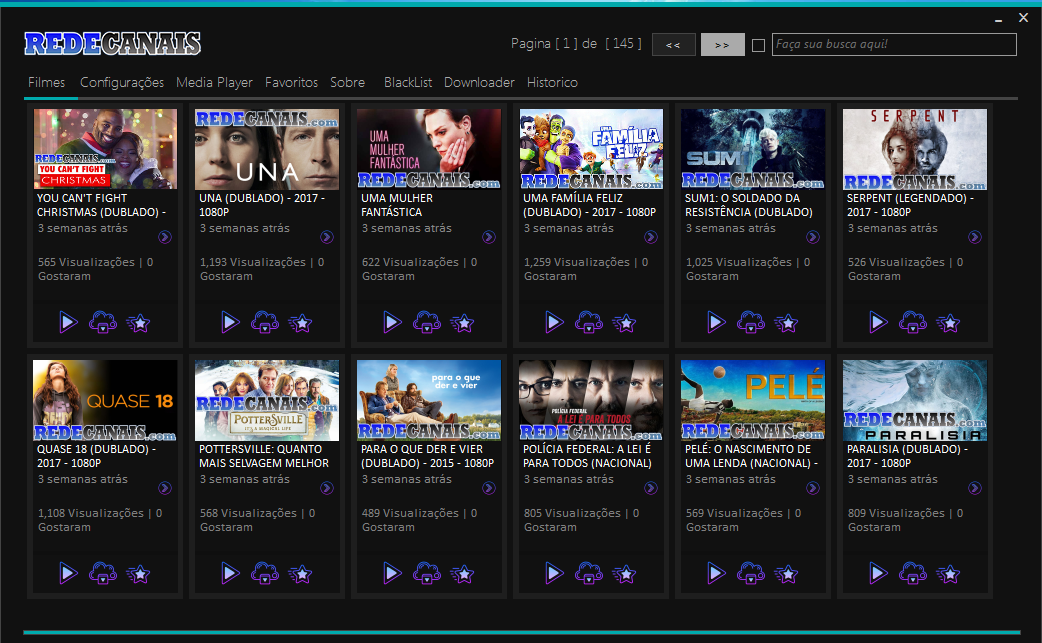Expand details arrow on Quase 18 card

tap(165, 488)
